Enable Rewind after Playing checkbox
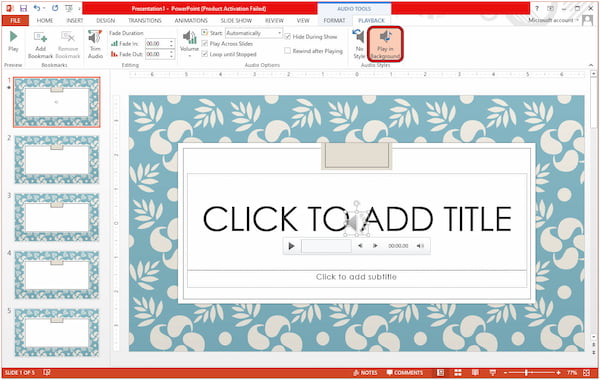The height and width of the screenshot is (380, 600). pyautogui.click(x=287, y=51)
